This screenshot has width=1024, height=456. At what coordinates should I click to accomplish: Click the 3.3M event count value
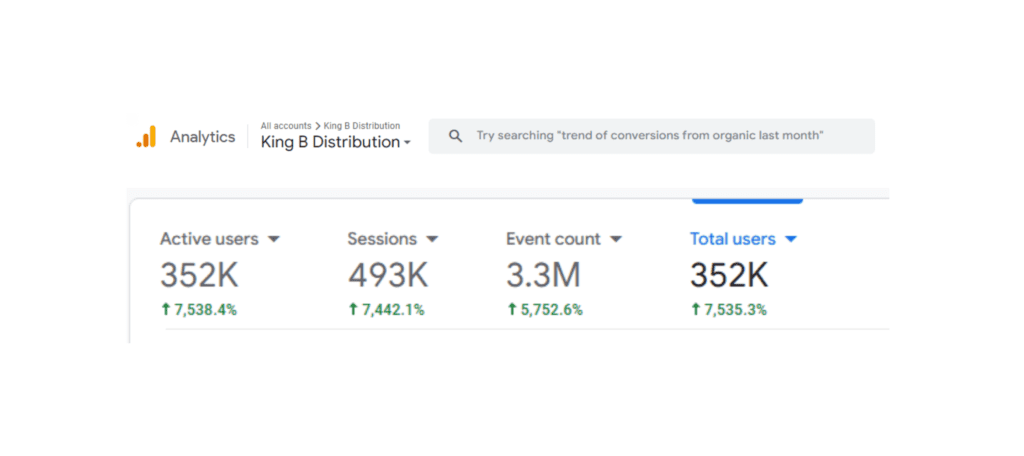tap(543, 275)
